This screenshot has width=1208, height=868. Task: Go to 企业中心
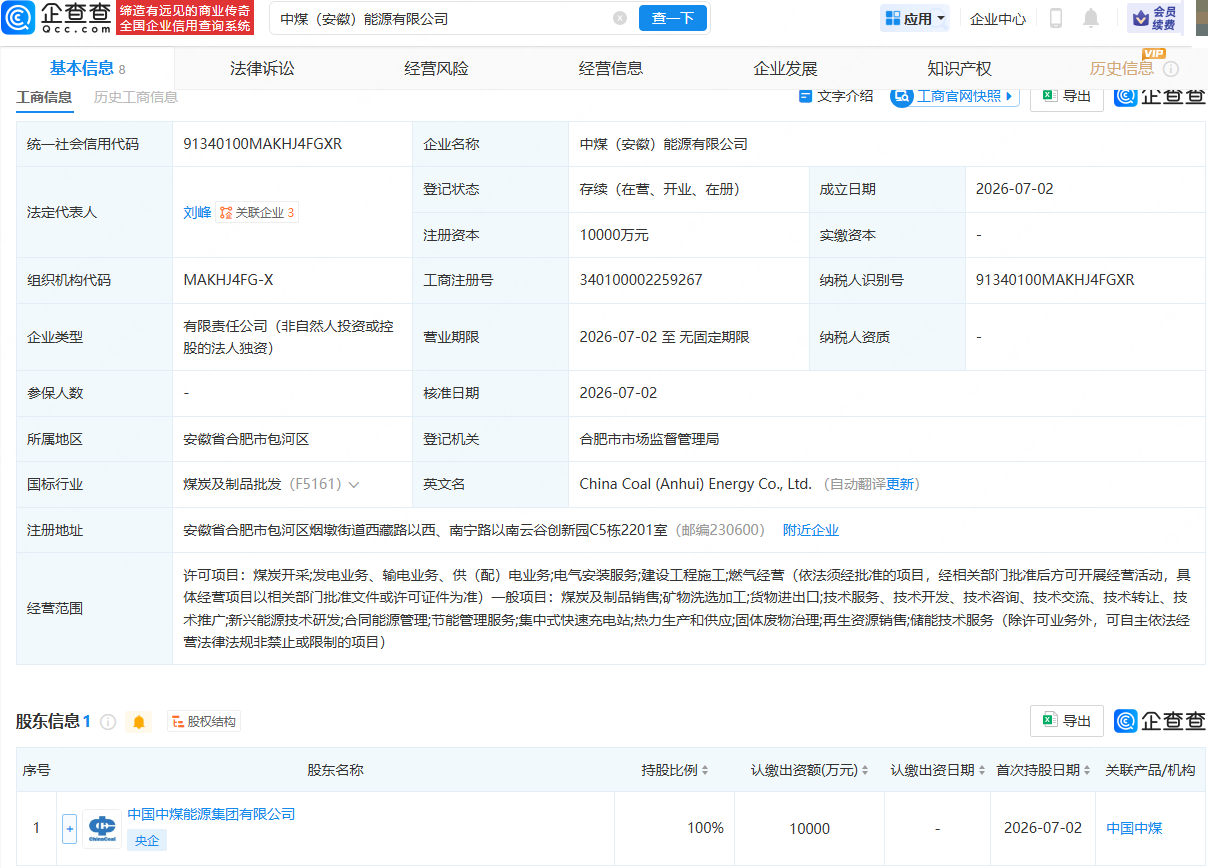(997, 18)
